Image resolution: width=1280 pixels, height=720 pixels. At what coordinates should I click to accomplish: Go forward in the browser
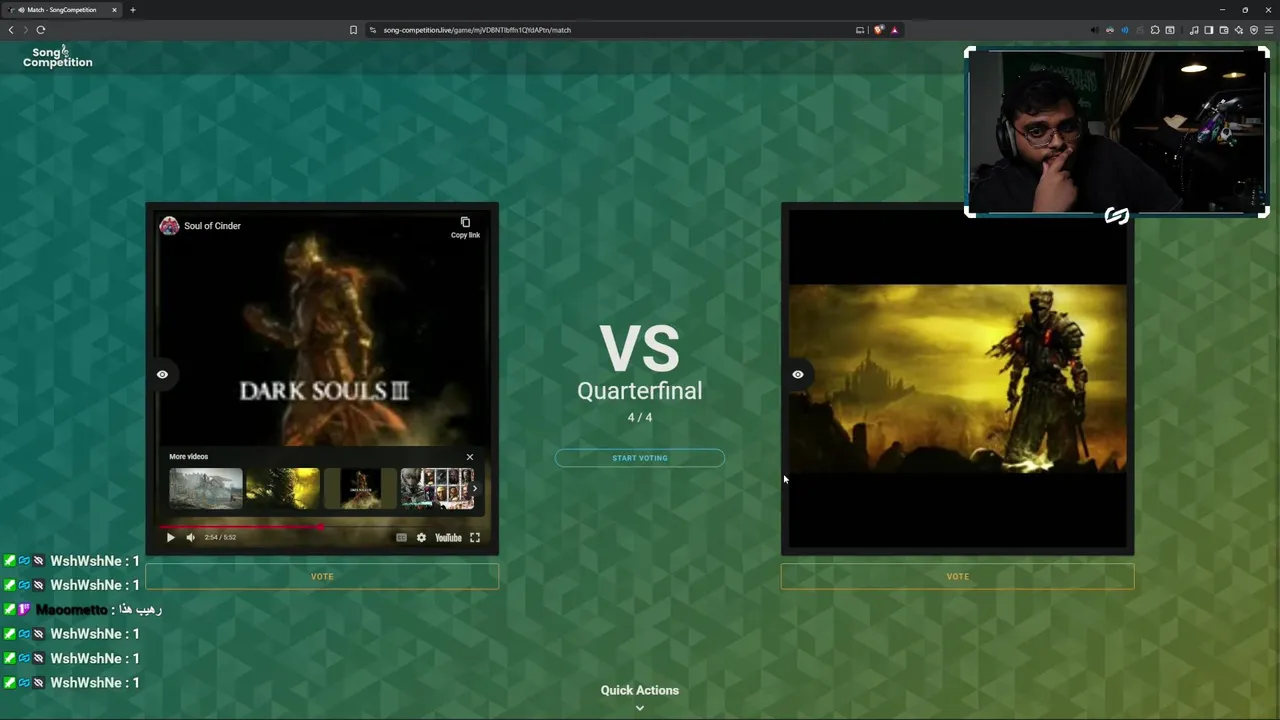point(26,30)
